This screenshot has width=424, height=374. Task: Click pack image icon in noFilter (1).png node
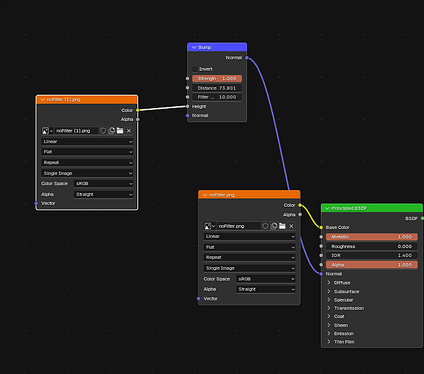coord(112,131)
